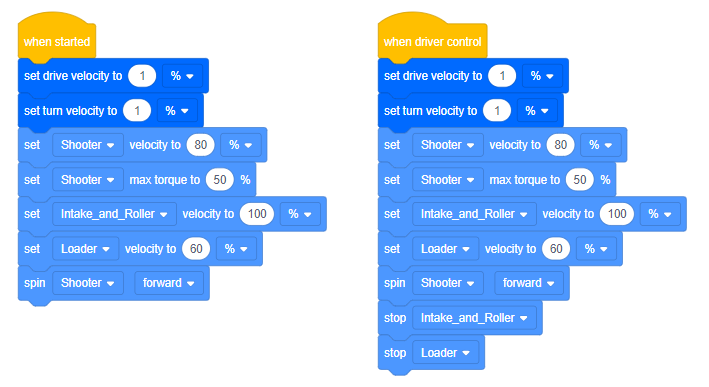Open the Shooter dropdown in the left velocity block
Viewport: 709px width, 387px height.
click(x=88, y=145)
